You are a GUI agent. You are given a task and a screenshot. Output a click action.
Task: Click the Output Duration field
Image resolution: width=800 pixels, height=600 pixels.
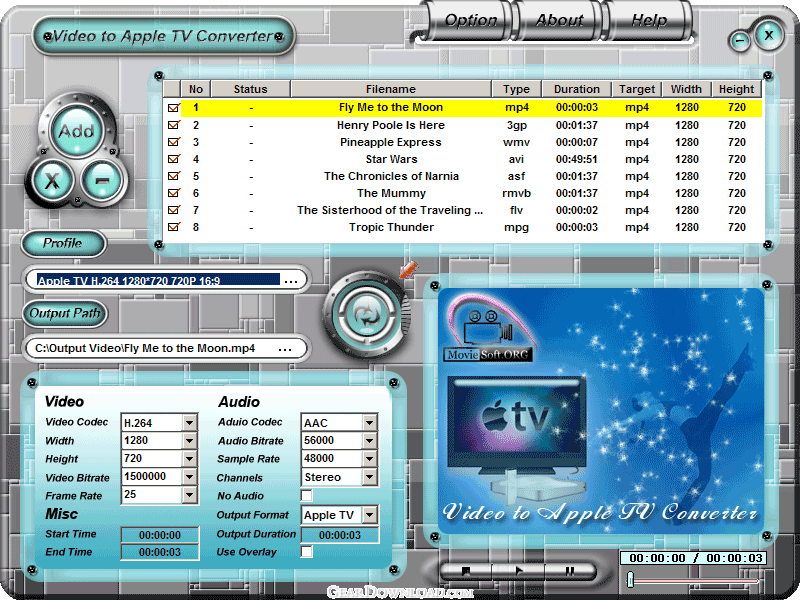[340, 535]
